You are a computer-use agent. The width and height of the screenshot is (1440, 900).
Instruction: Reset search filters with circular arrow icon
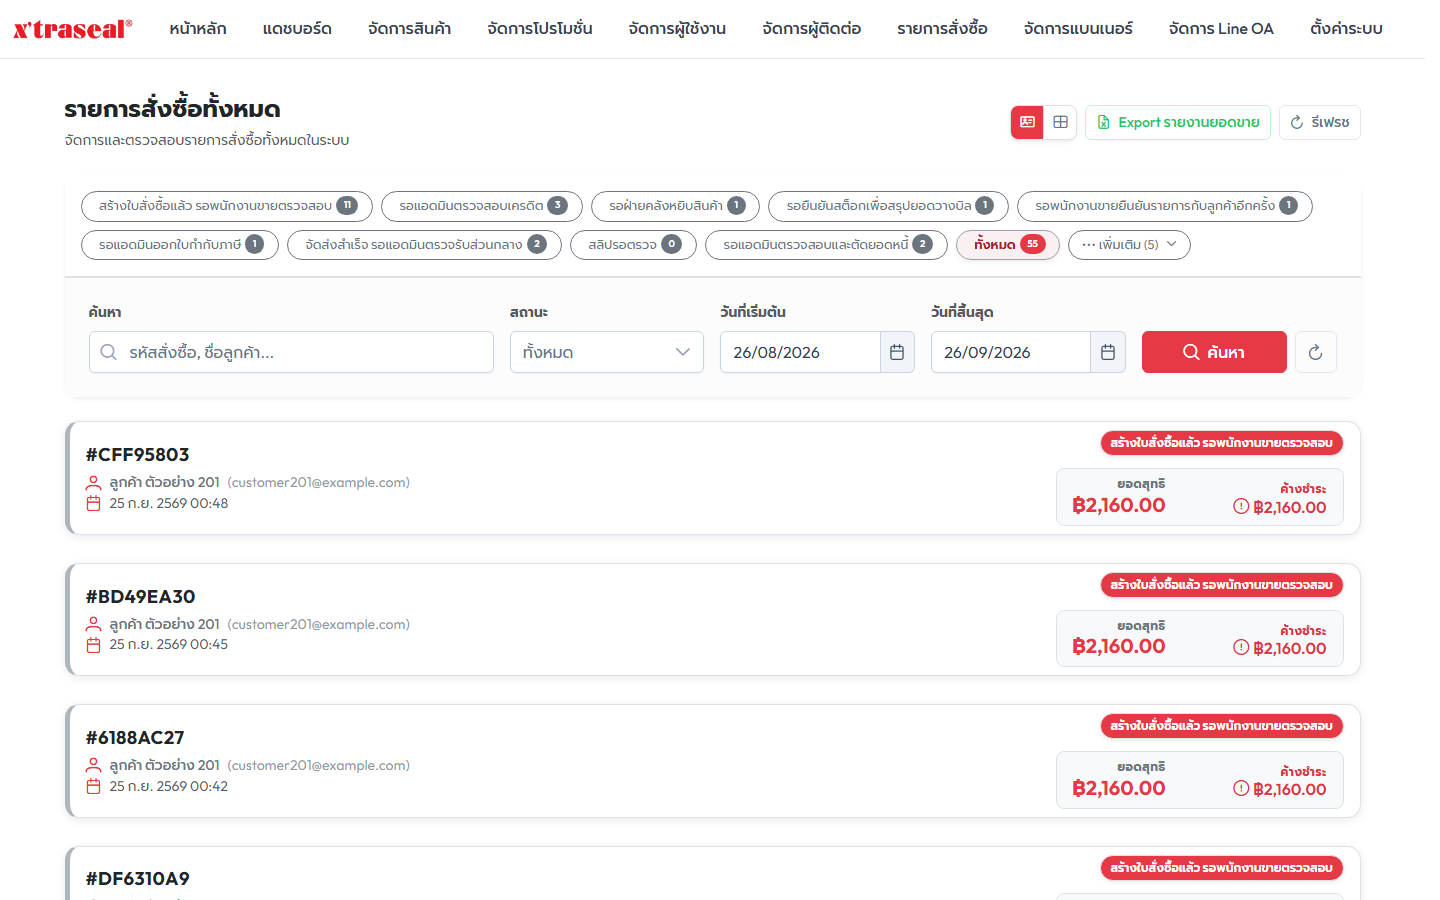click(x=1316, y=352)
